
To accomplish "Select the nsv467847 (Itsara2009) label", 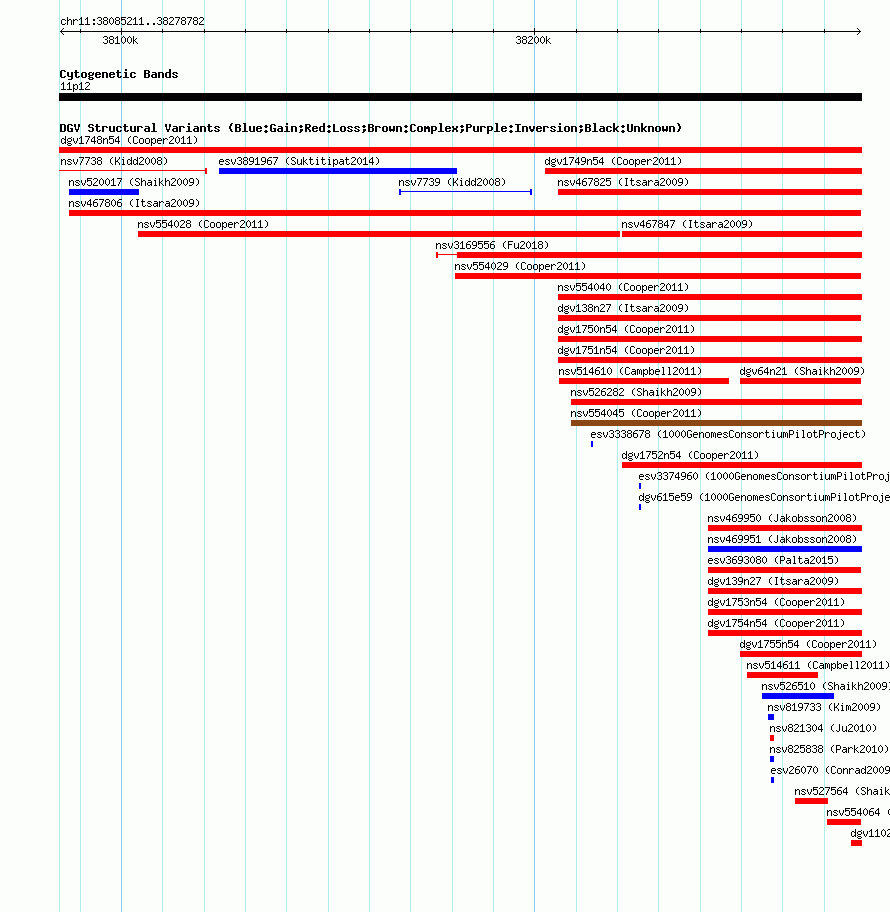I will [687, 224].
